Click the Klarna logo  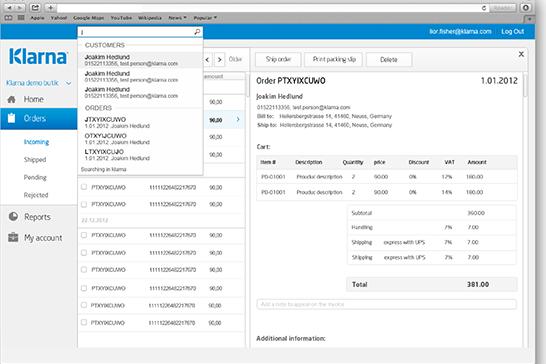[x=38, y=56]
